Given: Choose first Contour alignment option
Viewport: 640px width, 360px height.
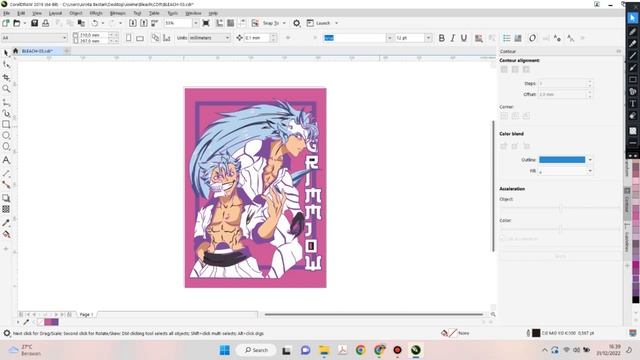Looking at the screenshot, I should point(504,69).
